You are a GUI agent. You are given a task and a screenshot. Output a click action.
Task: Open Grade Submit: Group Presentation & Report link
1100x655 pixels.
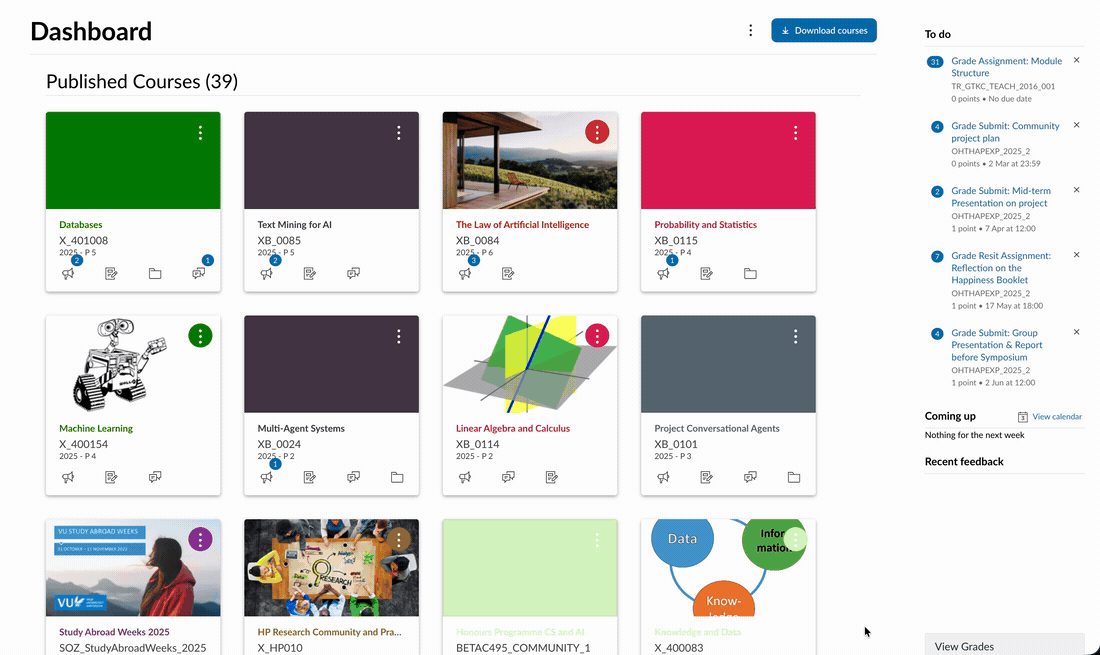pyautogui.click(x=997, y=344)
